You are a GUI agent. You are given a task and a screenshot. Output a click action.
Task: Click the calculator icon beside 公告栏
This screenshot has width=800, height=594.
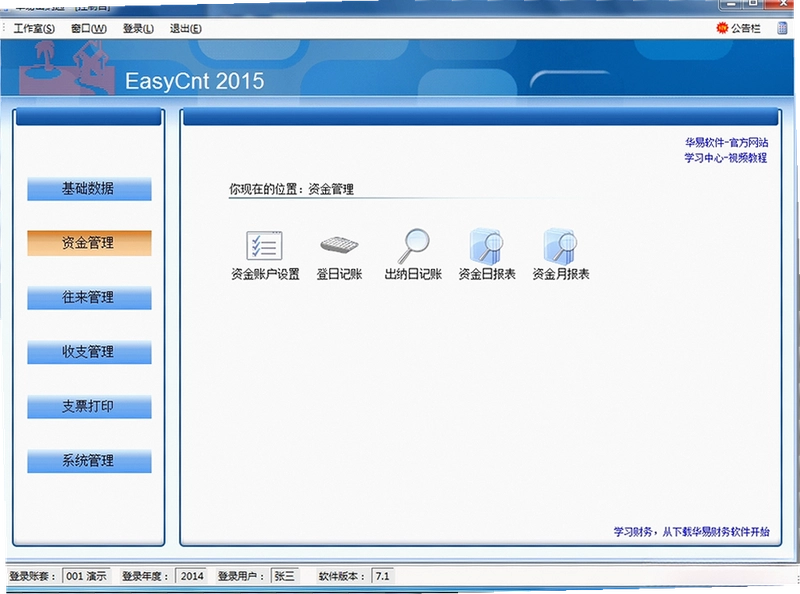[782, 28]
